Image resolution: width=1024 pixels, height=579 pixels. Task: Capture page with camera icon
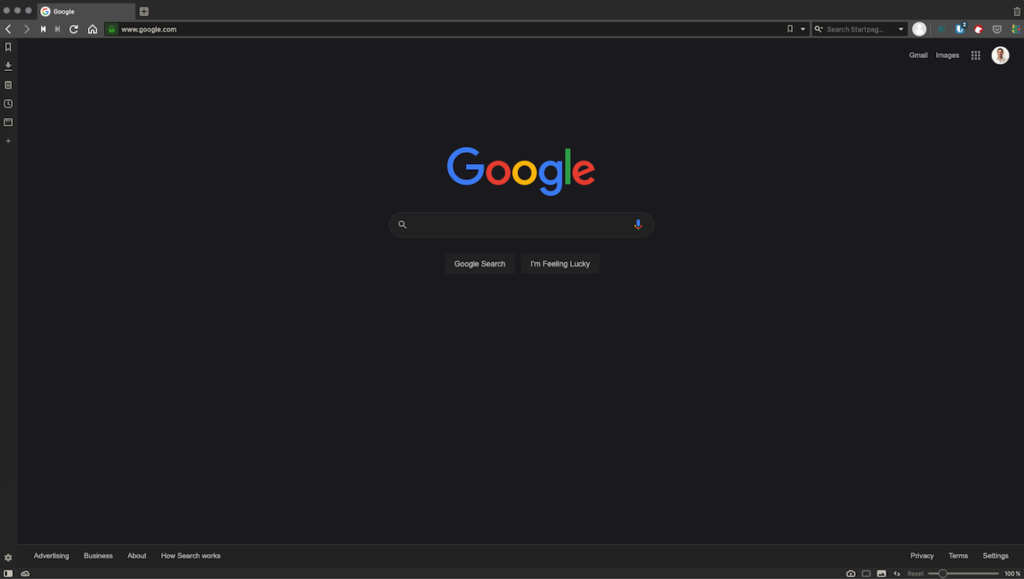click(x=850, y=573)
